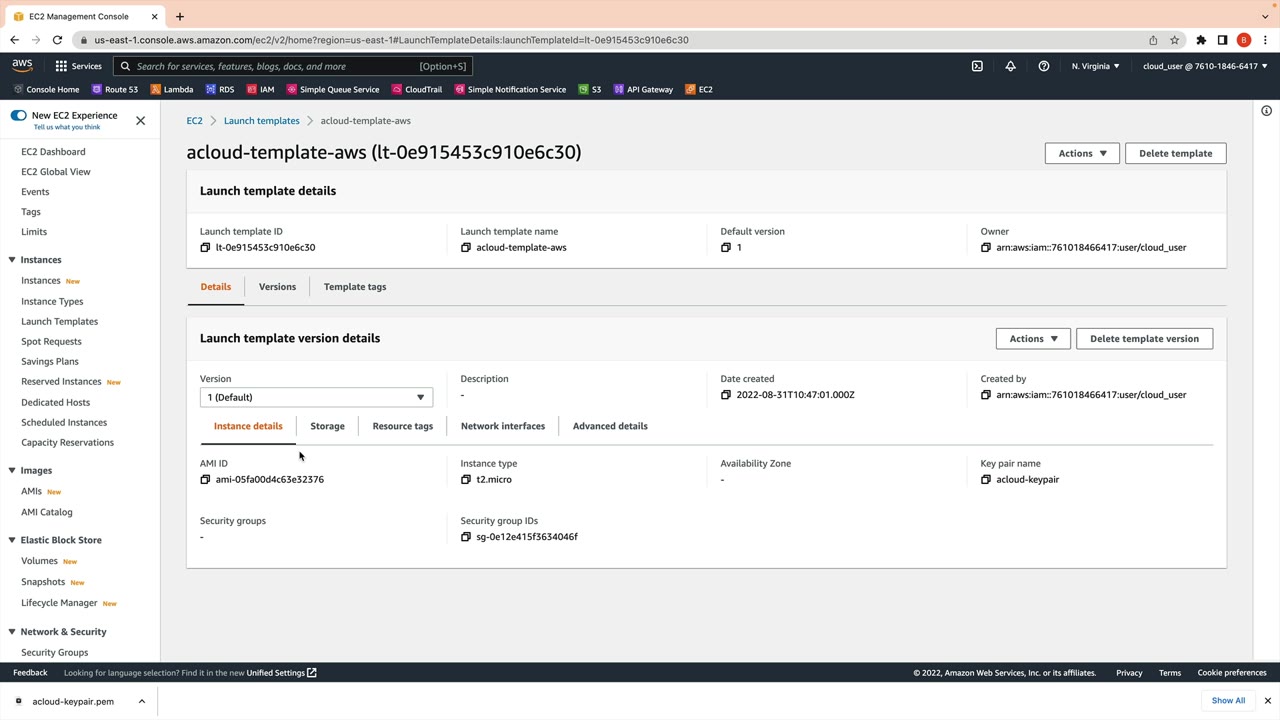Image resolution: width=1280 pixels, height=720 pixels.
Task: Copy the security group ID sg-0e12e415f3634046f
Action: [x=466, y=537]
